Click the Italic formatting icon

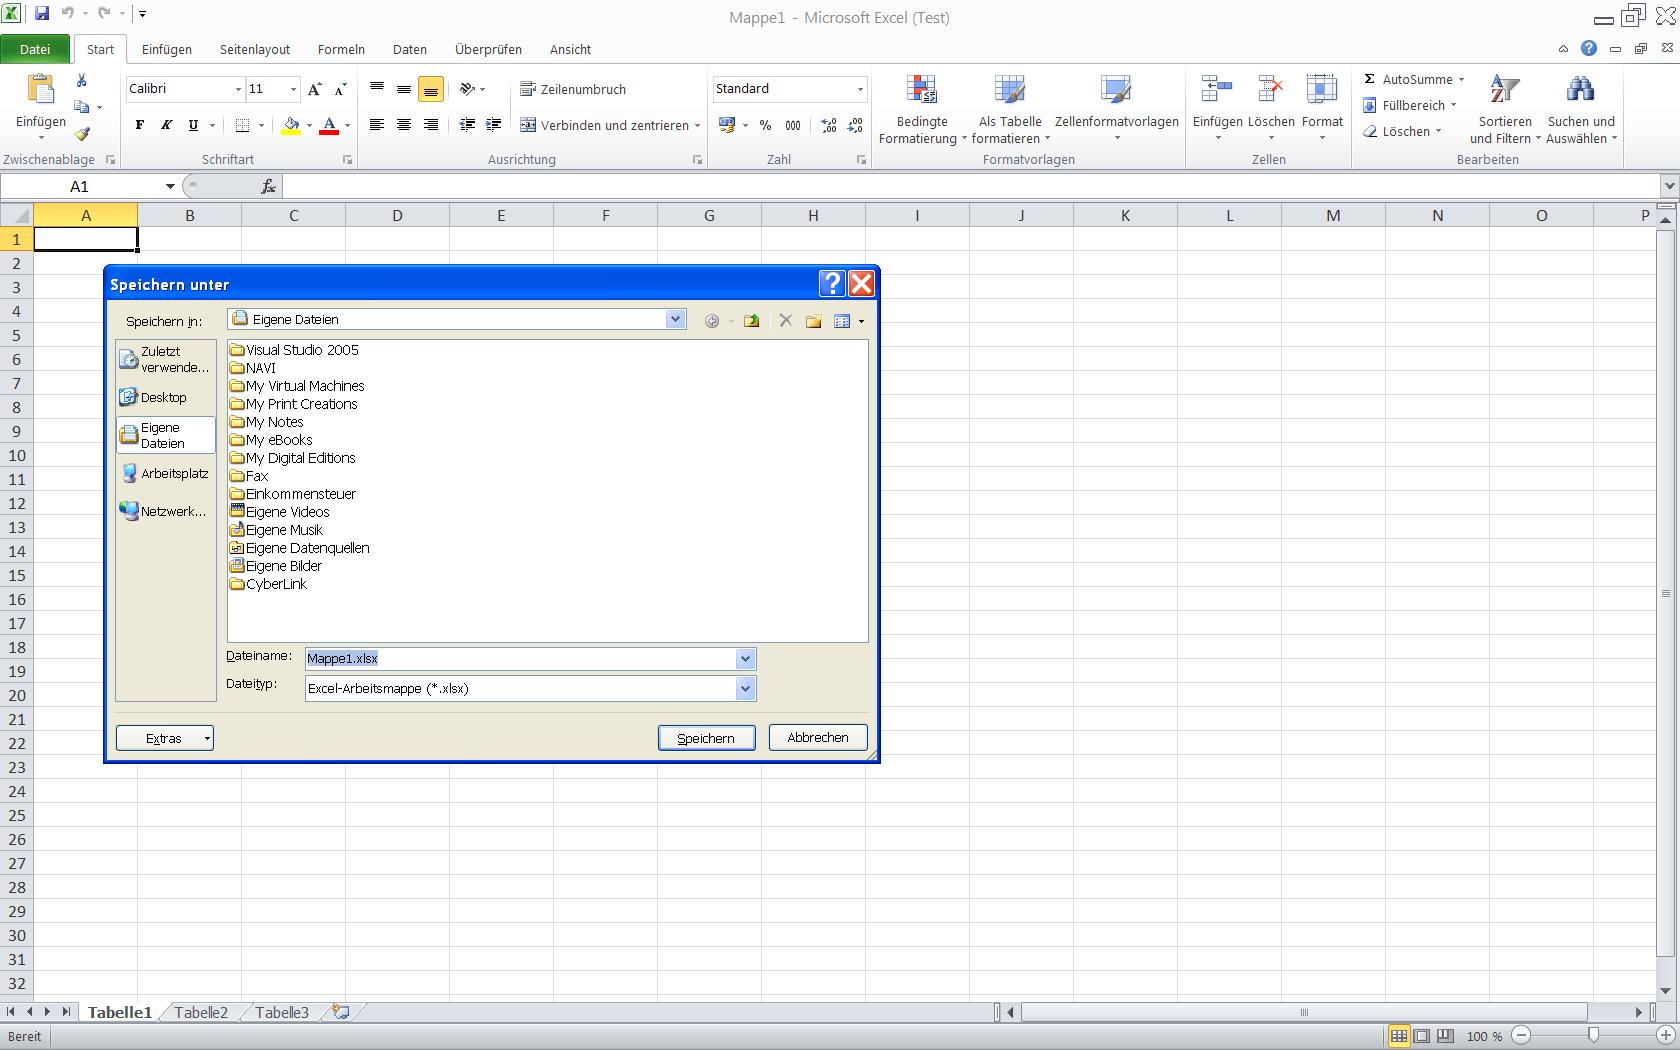pos(166,125)
